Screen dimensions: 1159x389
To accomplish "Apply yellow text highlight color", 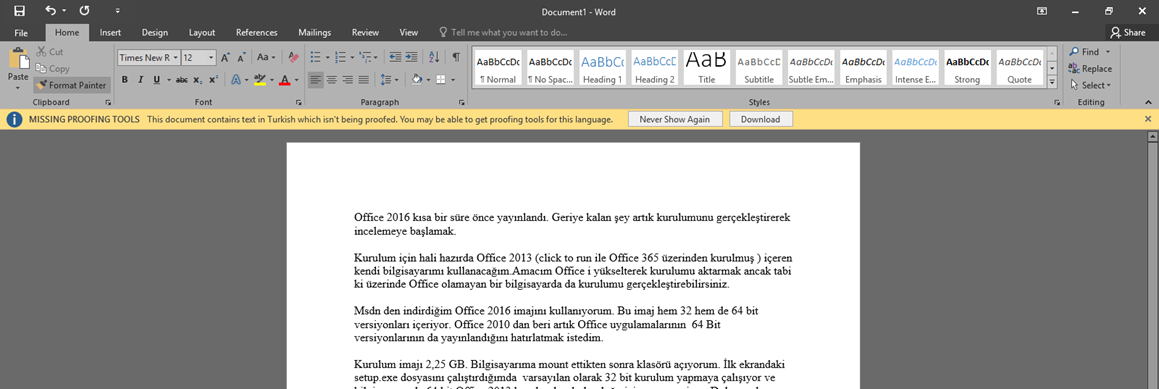I will tap(259, 79).
